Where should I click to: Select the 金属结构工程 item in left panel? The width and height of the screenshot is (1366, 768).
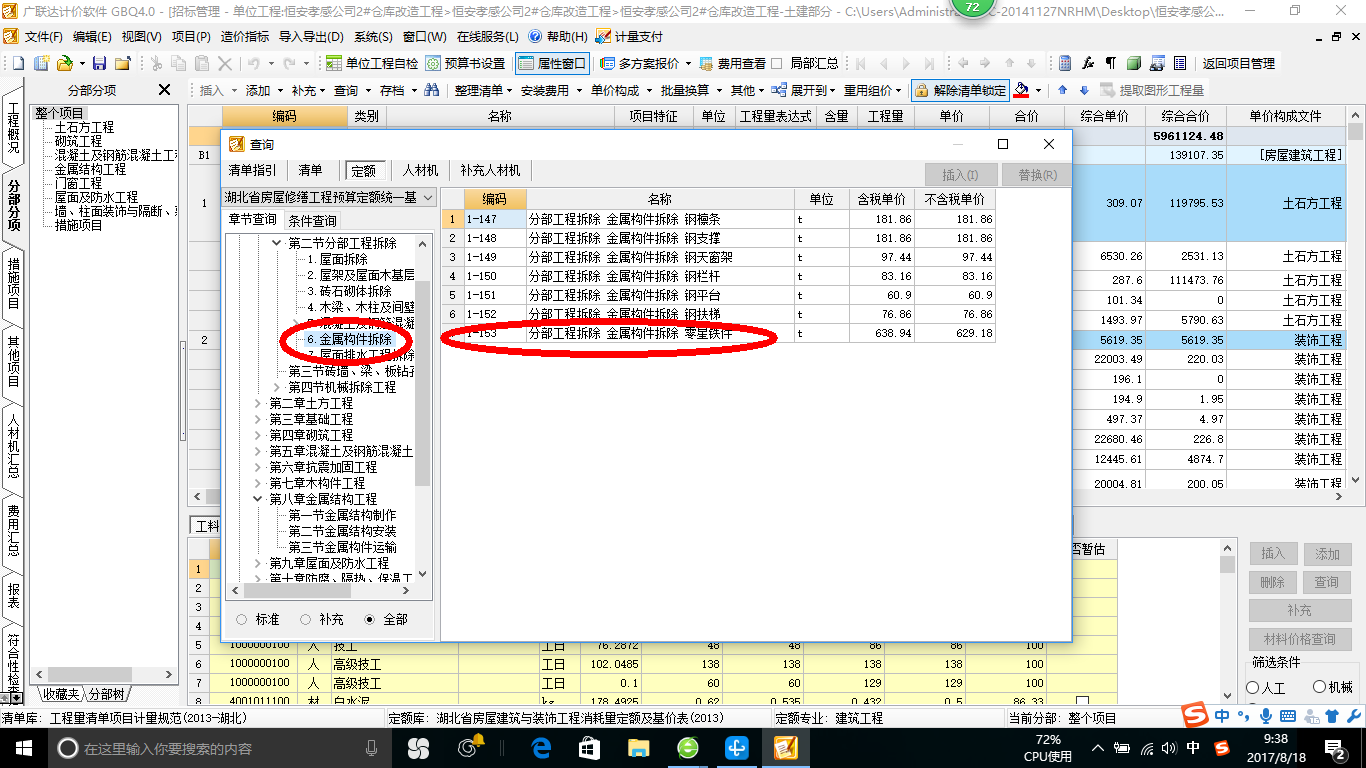coord(90,170)
